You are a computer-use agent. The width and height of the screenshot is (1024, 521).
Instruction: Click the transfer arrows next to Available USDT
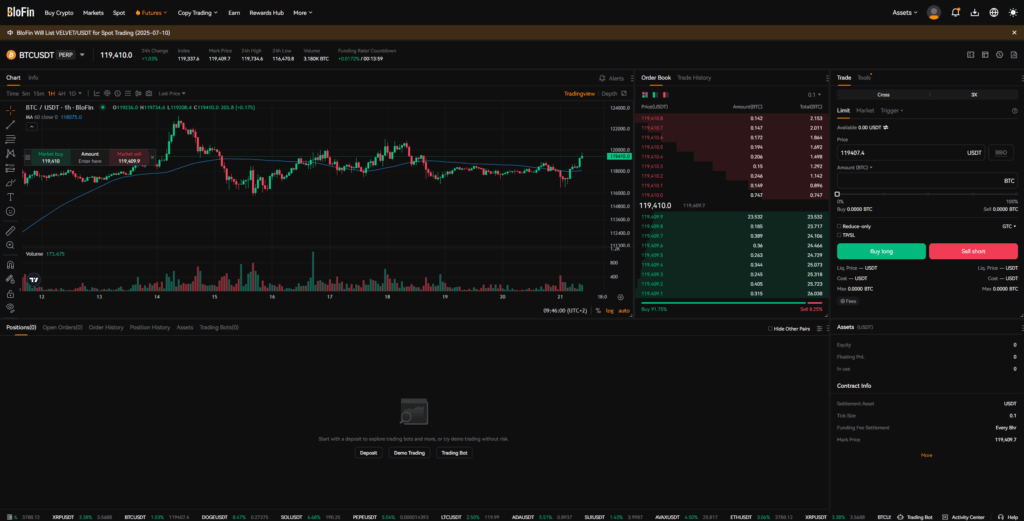886,127
